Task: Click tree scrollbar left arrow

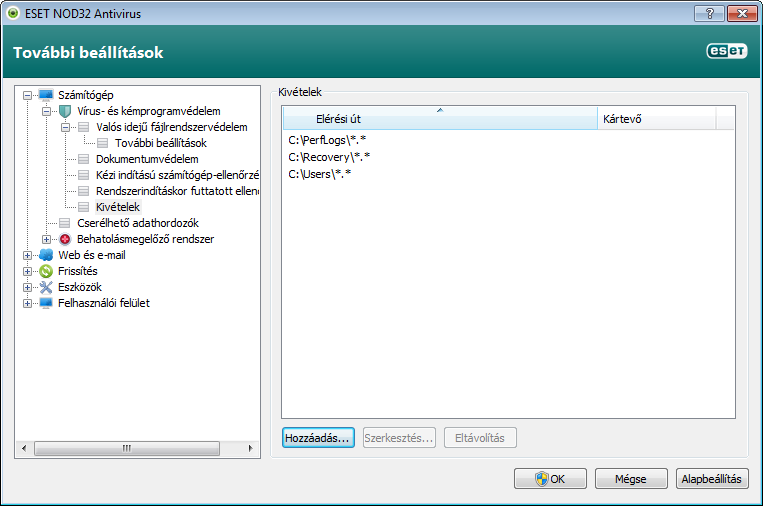Action: pos(24,448)
